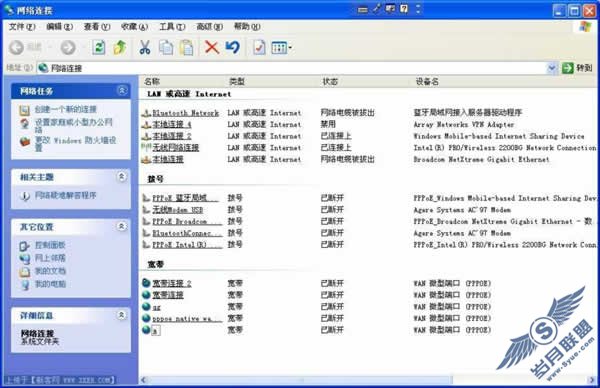Image resolution: width=600 pixels, height=388 pixels.
Task: Open the address bar dropdown arrow
Action: [x=551, y=68]
